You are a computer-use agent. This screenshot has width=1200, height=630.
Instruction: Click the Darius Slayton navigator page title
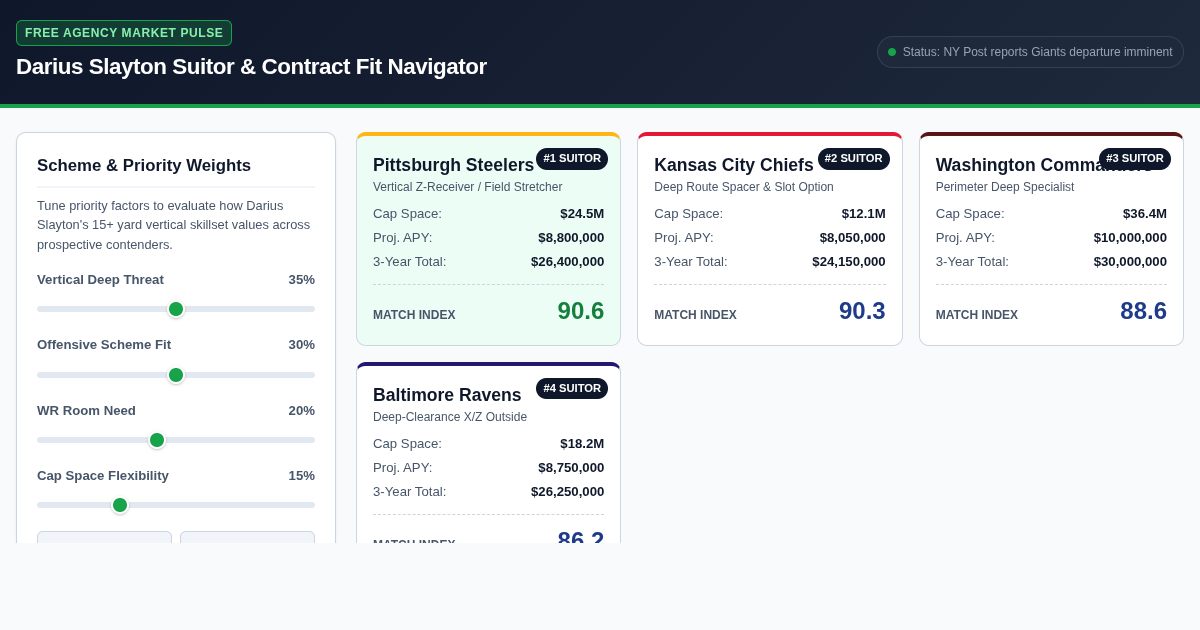[x=251, y=67]
